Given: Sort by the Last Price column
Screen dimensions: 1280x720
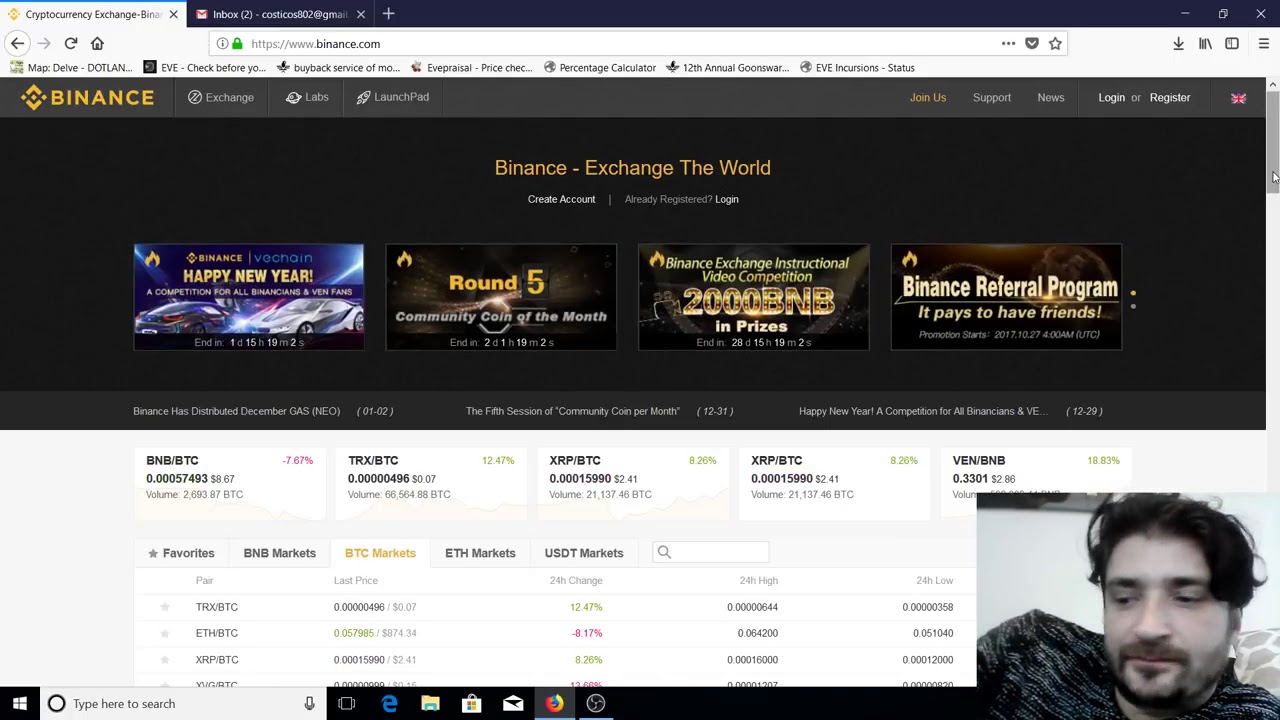Looking at the screenshot, I should (355, 580).
